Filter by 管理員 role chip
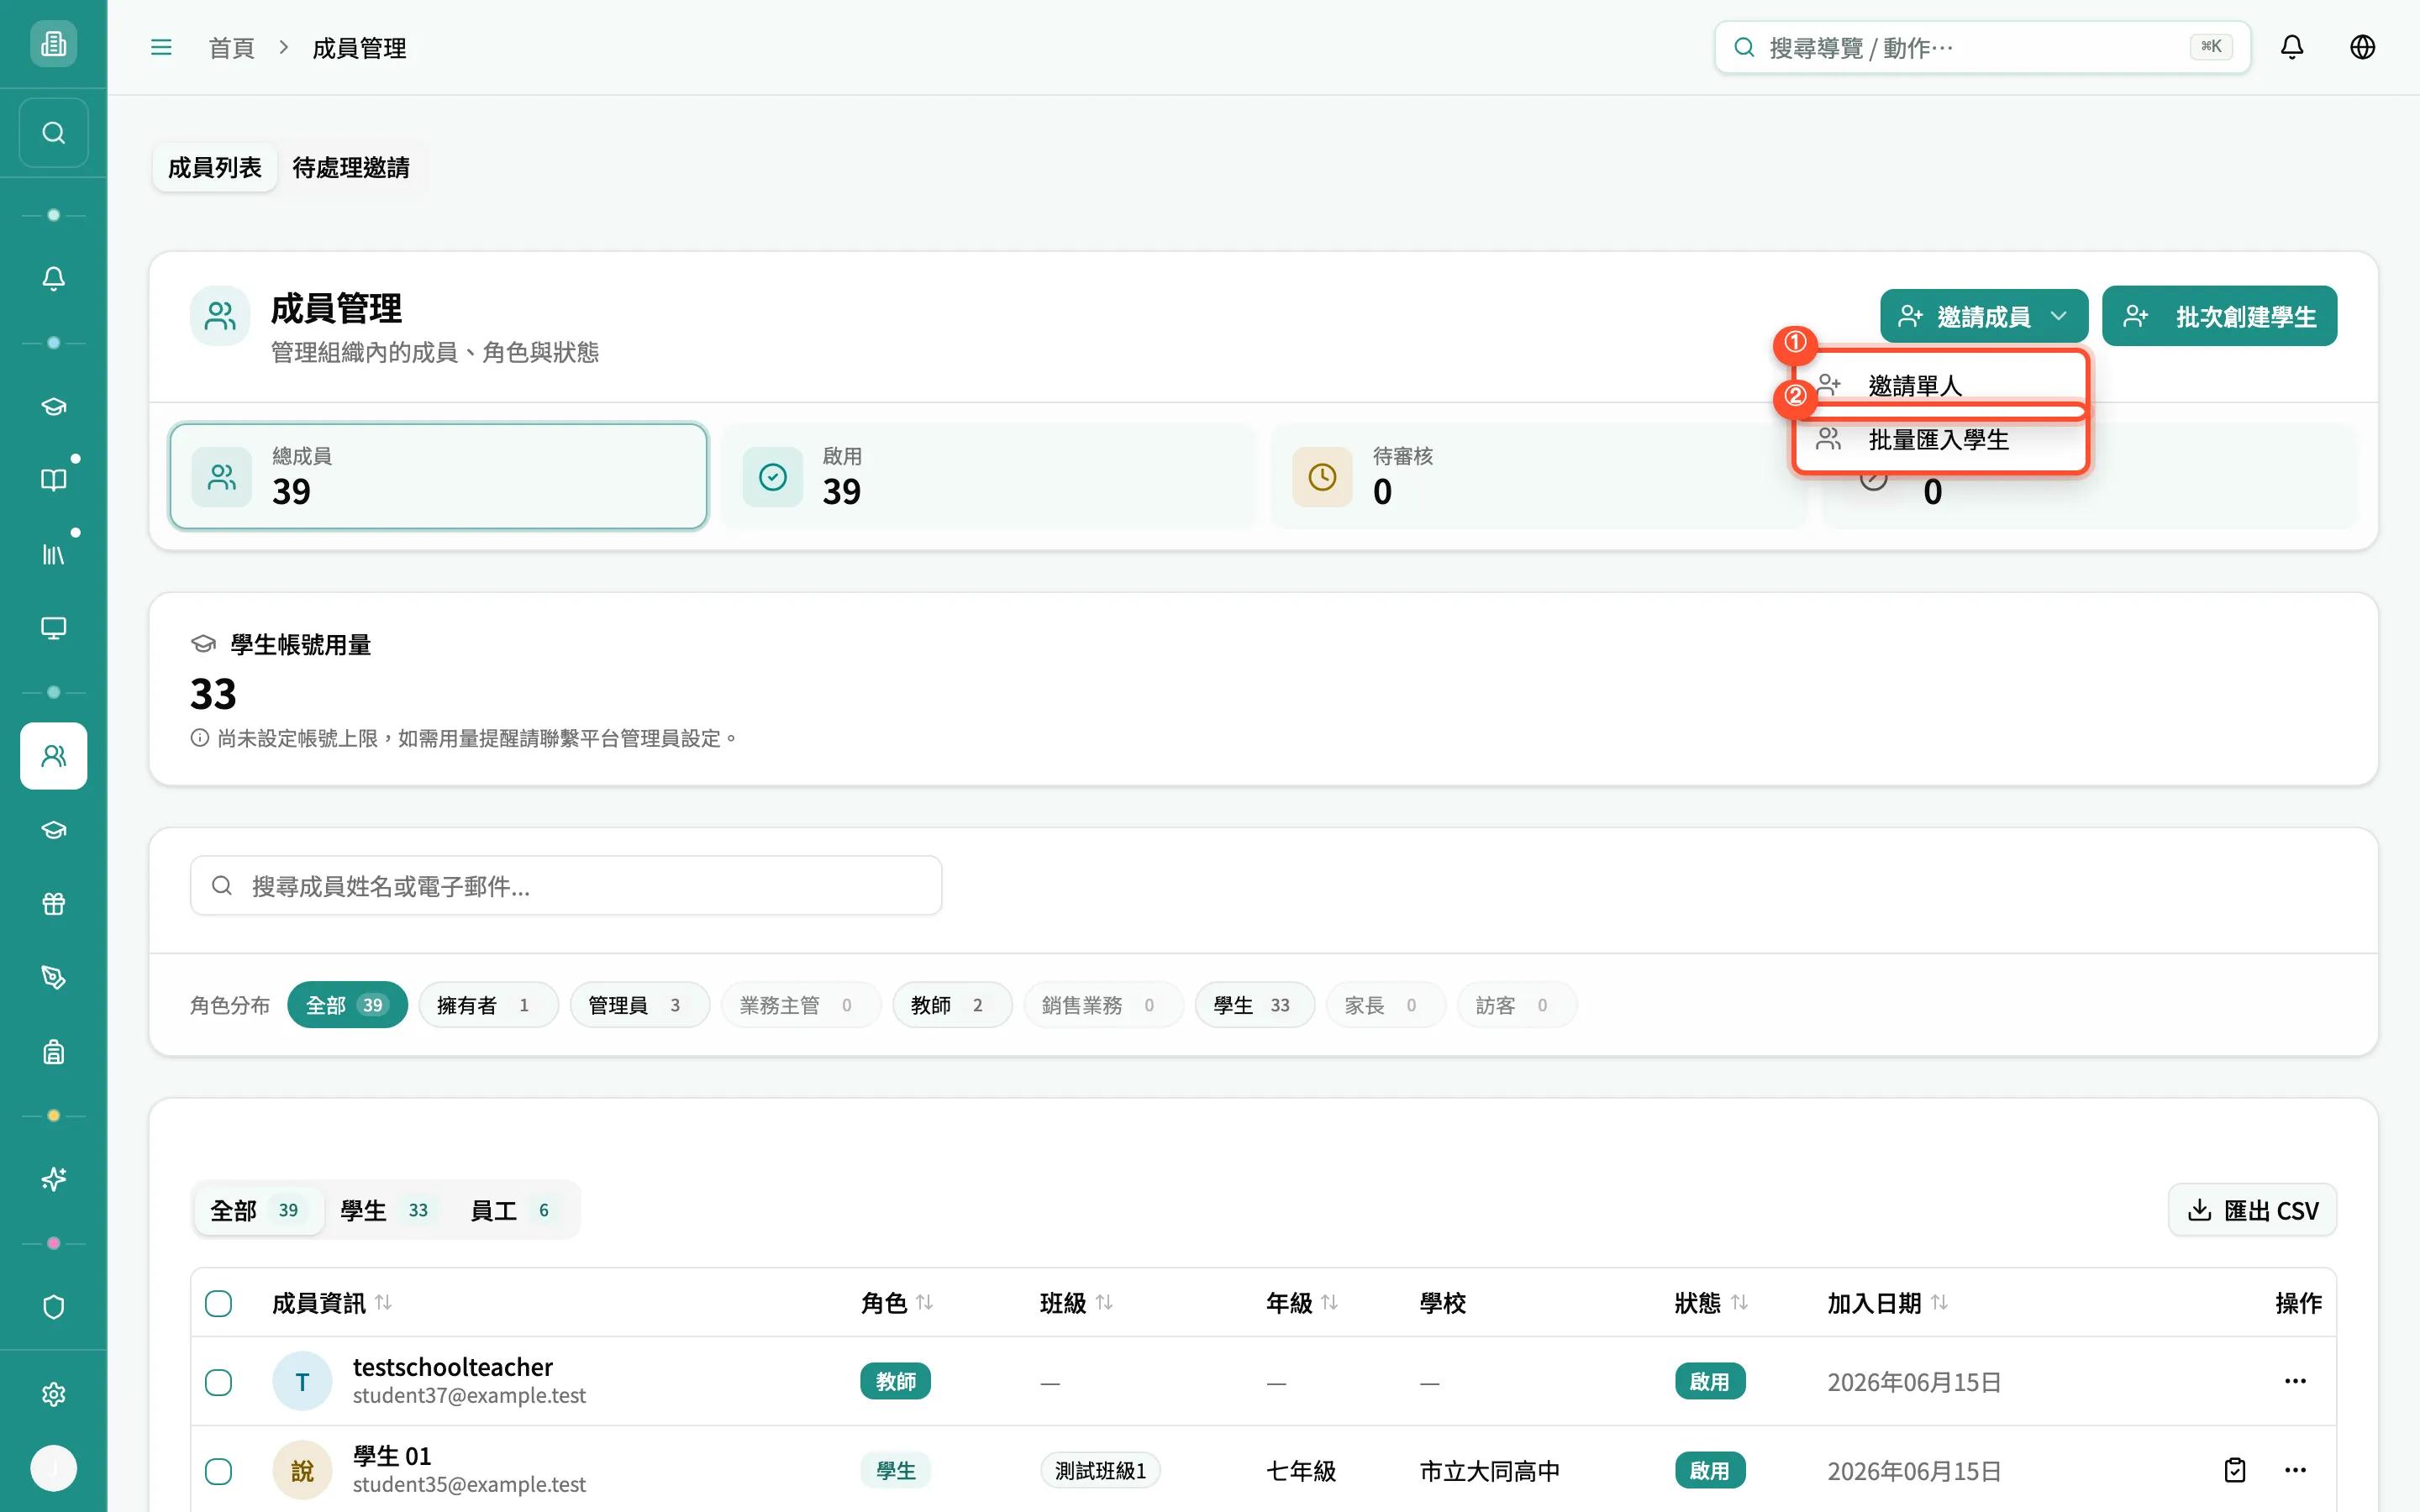Image resolution: width=2420 pixels, height=1512 pixels. pos(639,1005)
